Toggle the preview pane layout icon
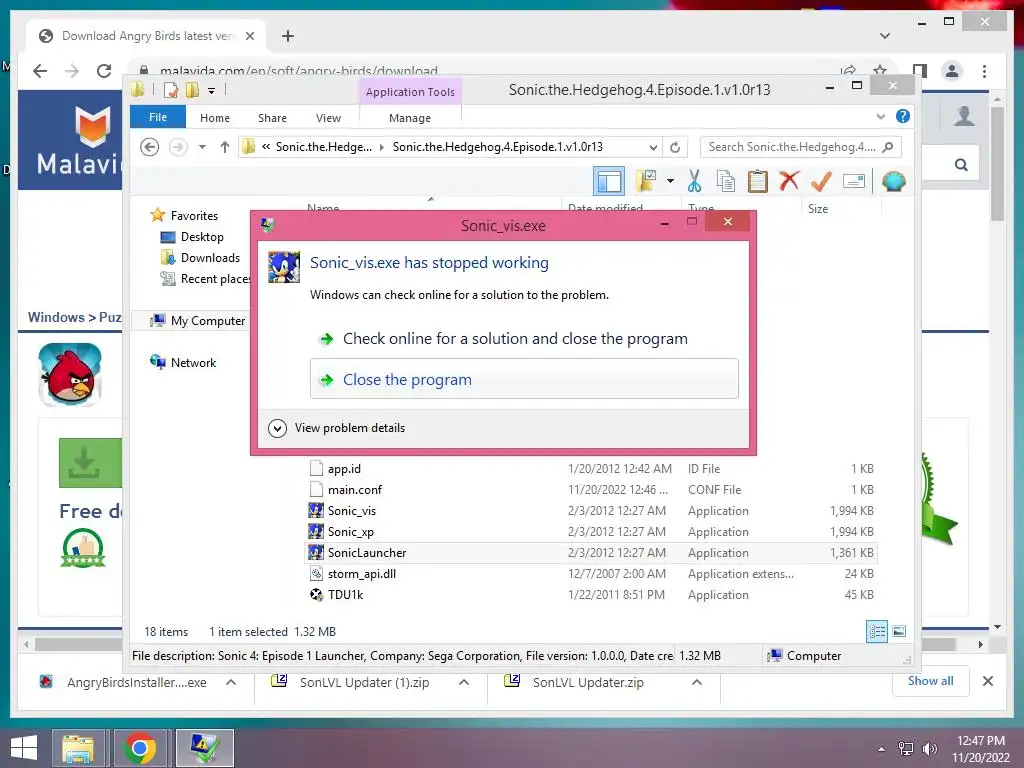1024x768 pixels. click(609, 181)
